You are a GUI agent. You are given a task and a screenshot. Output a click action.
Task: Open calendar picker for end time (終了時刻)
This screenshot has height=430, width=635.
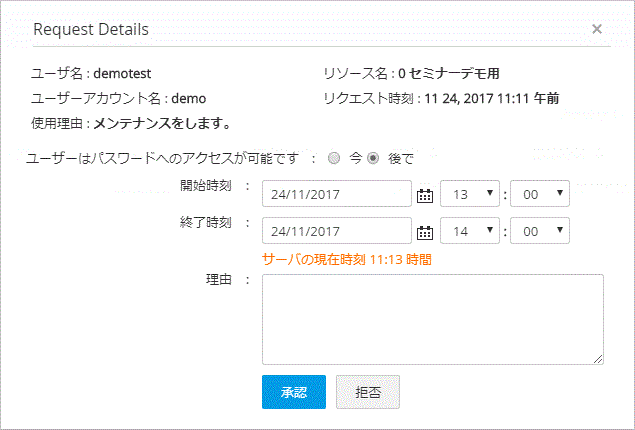[x=425, y=232]
